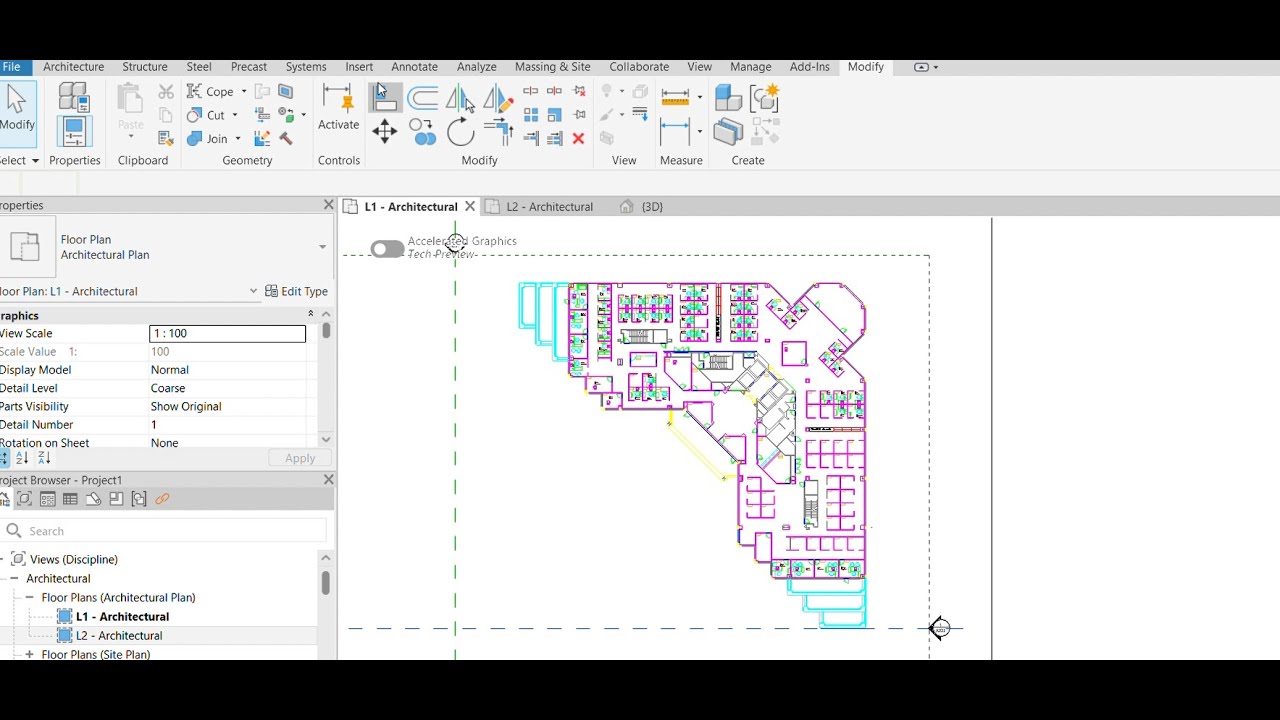Collapse the Graphics properties section
This screenshot has width=1280, height=720.
coord(310,314)
